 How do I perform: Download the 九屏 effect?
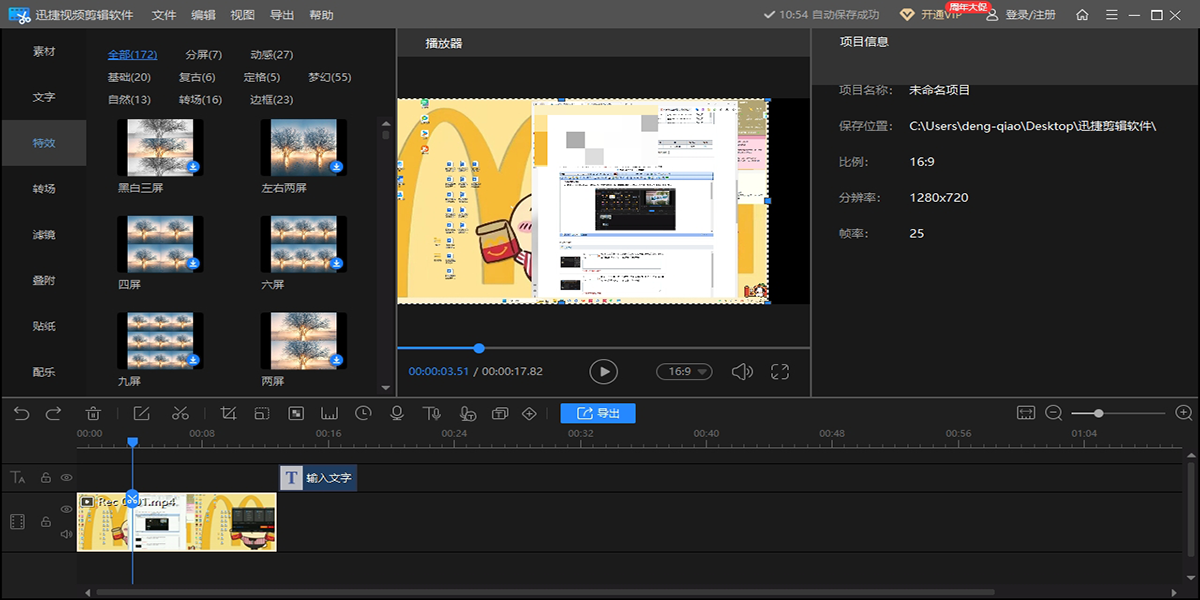(193, 360)
